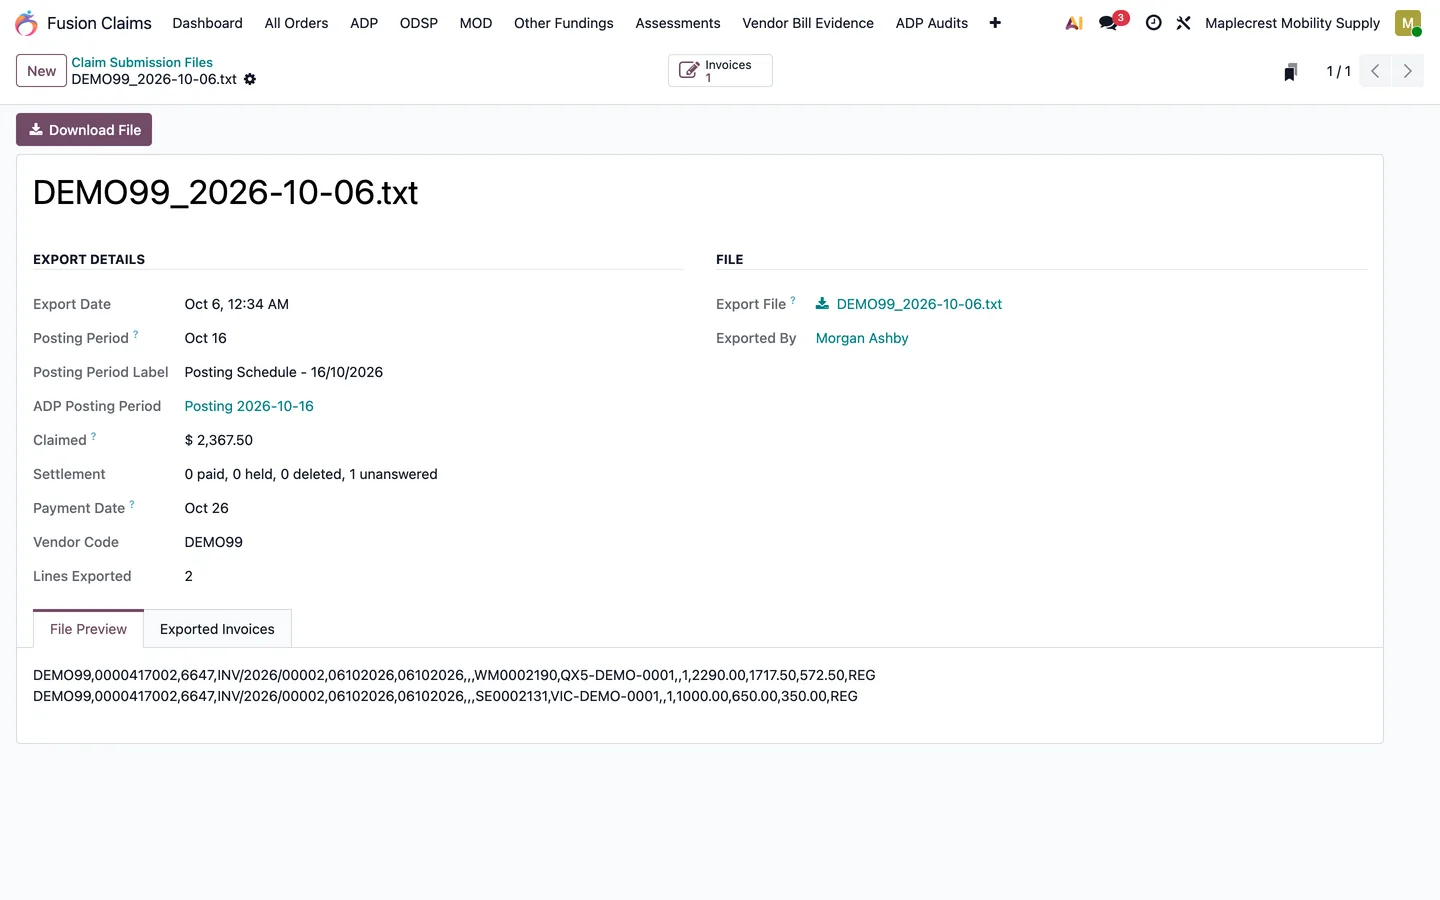Click the Settlement value with 1 unanswered
1440x900 pixels.
(311, 474)
